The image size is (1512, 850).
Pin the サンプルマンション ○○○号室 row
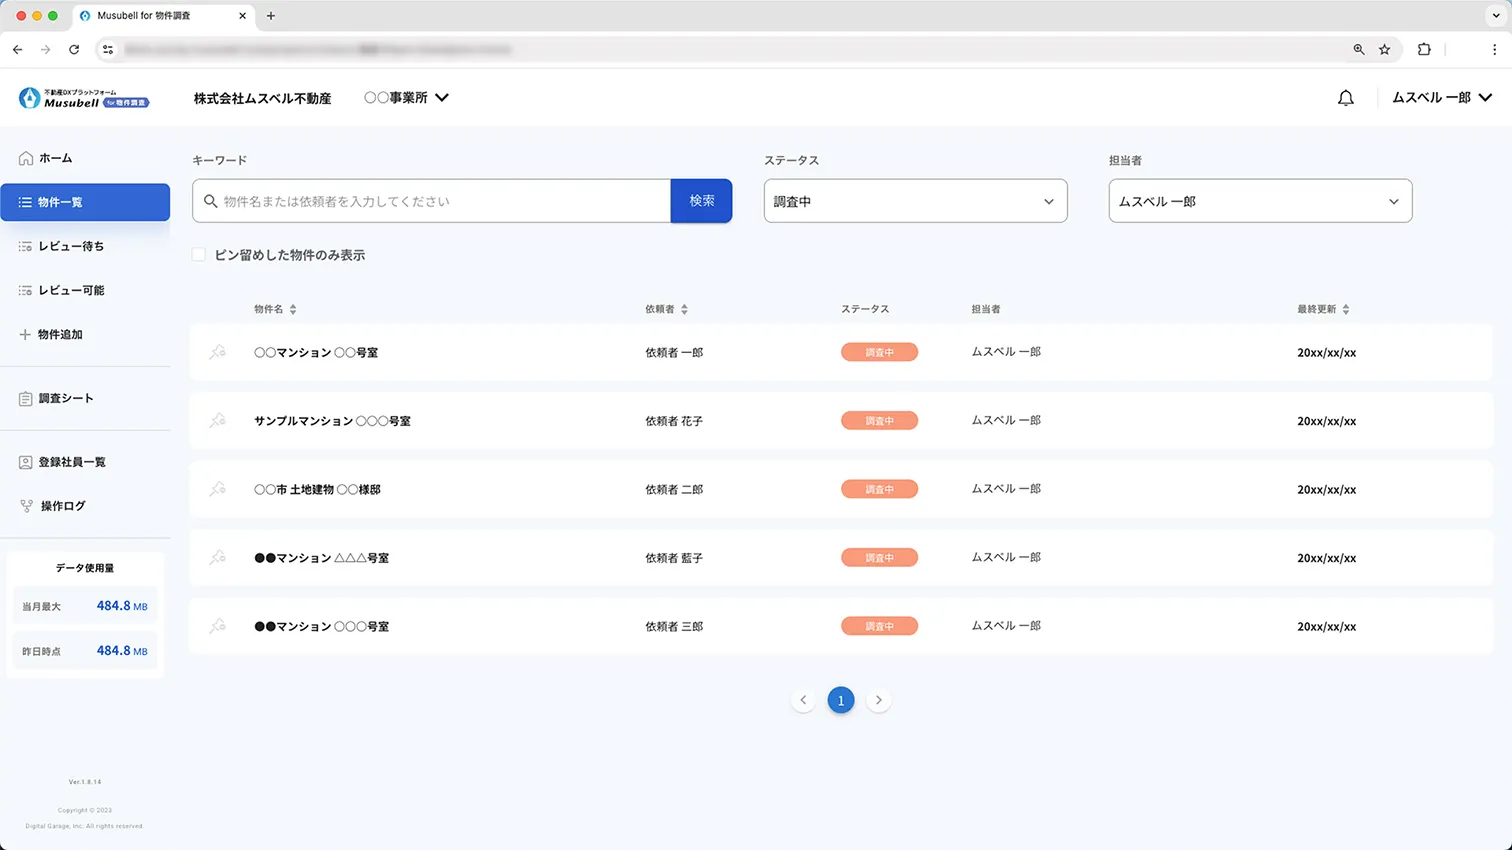coord(217,420)
